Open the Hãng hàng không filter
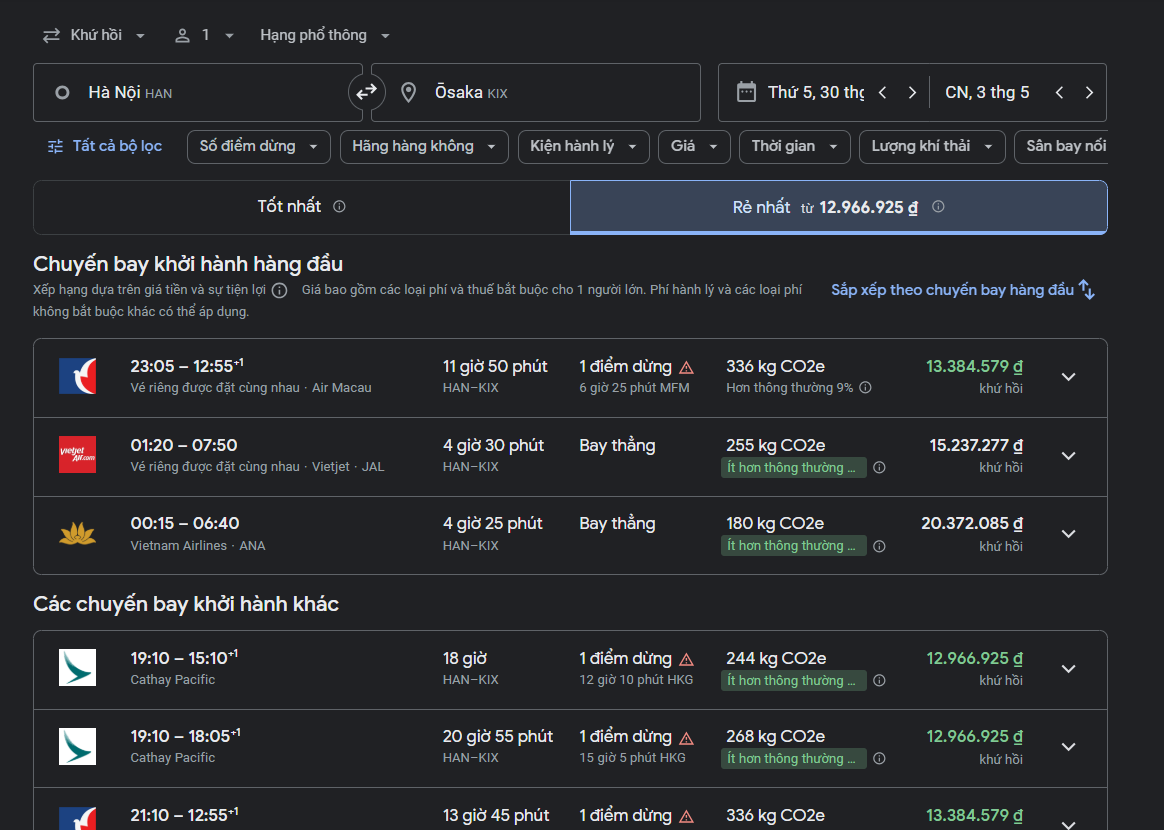Screen dimensions: 1164x830 click(424, 146)
